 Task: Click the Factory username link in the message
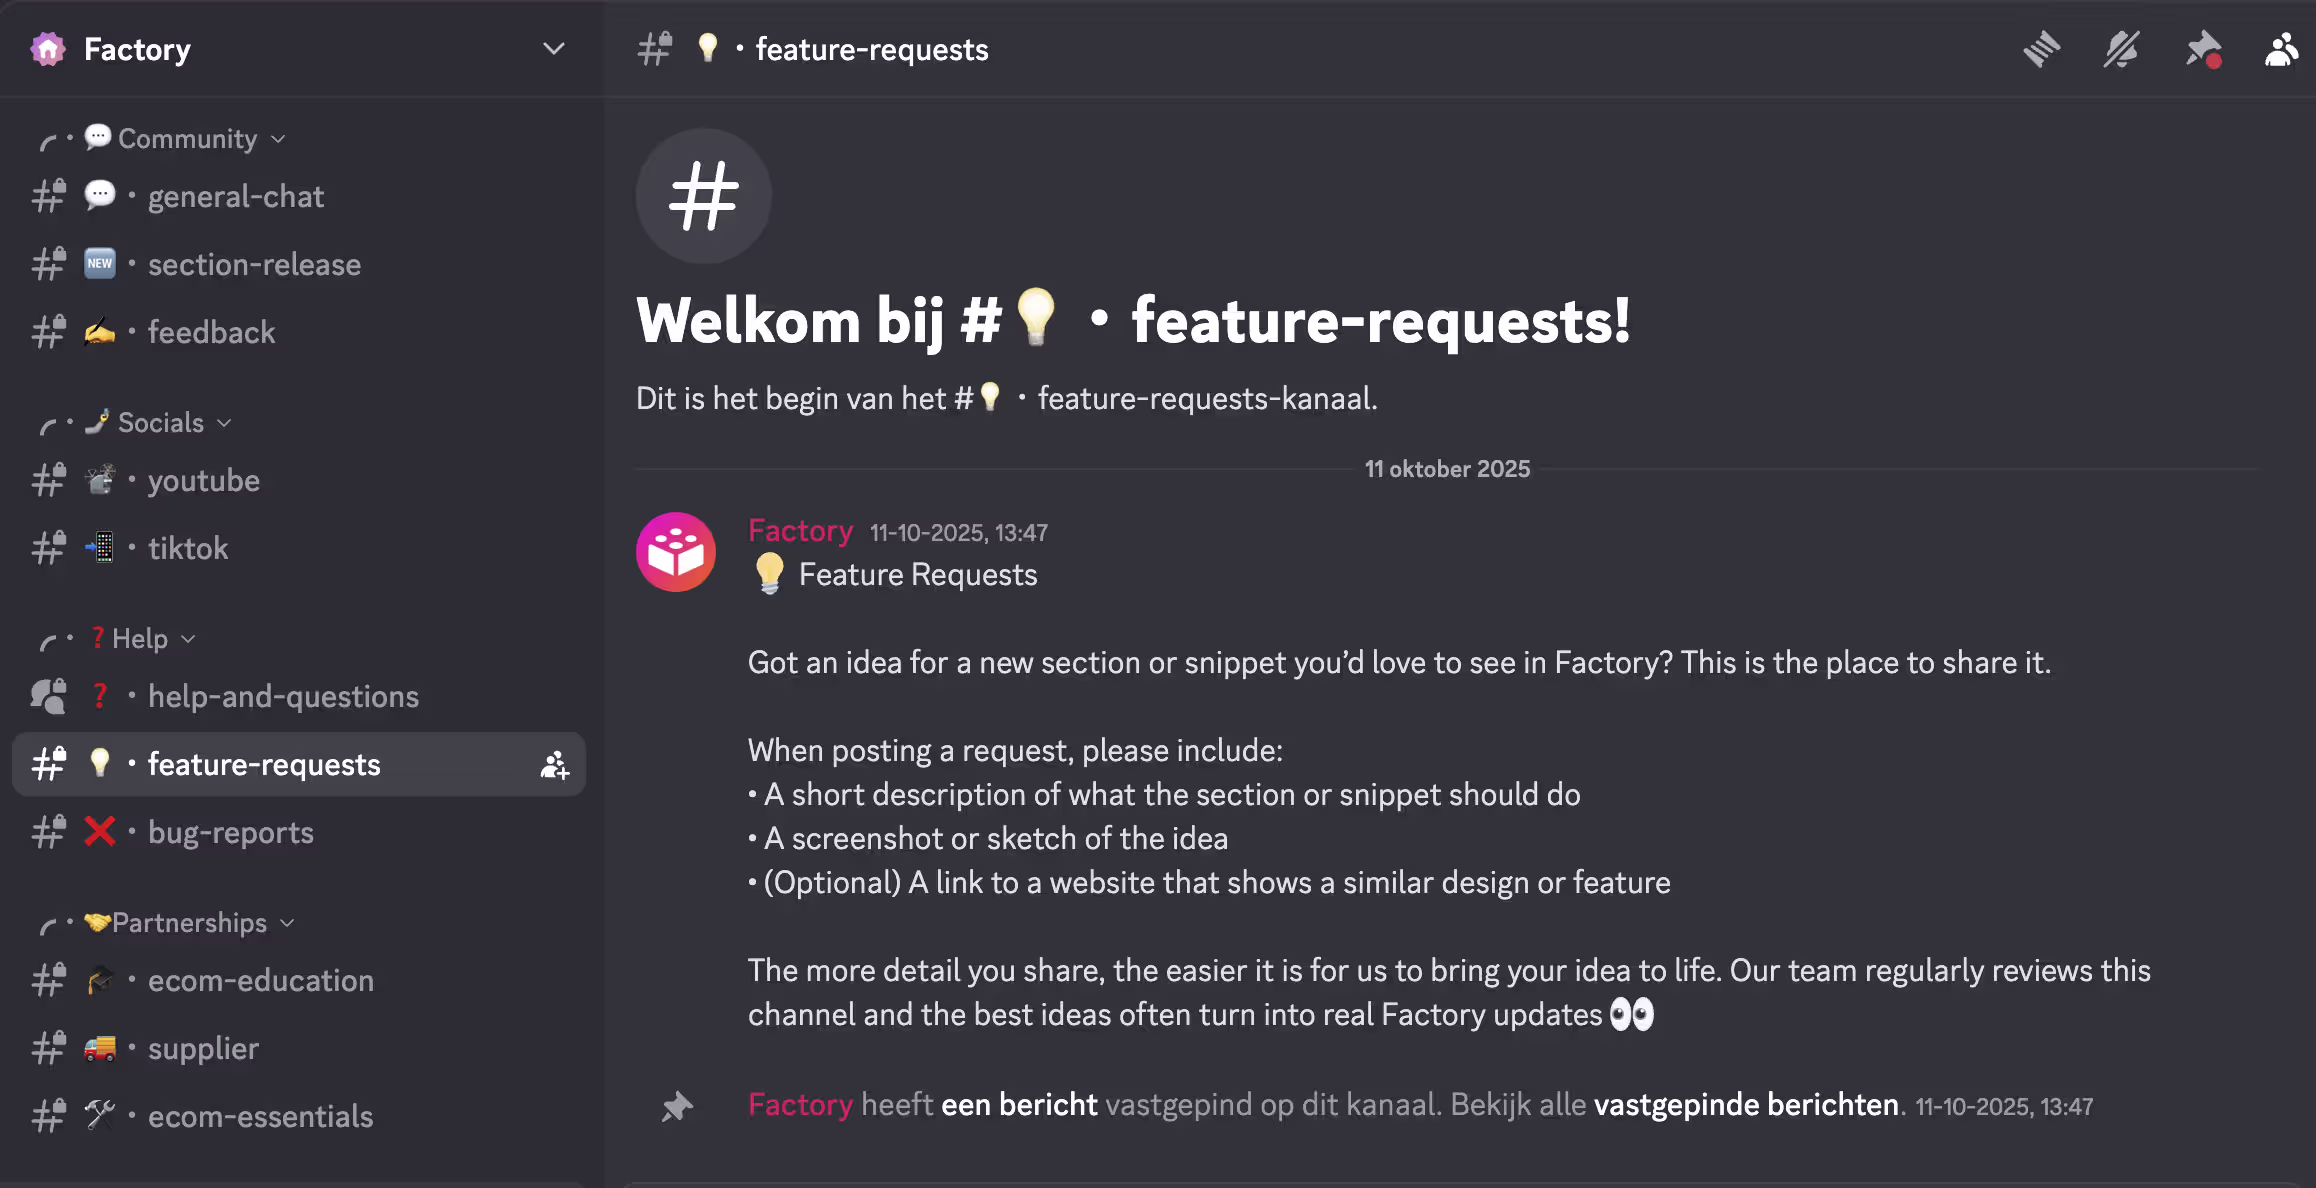point(800,531)
